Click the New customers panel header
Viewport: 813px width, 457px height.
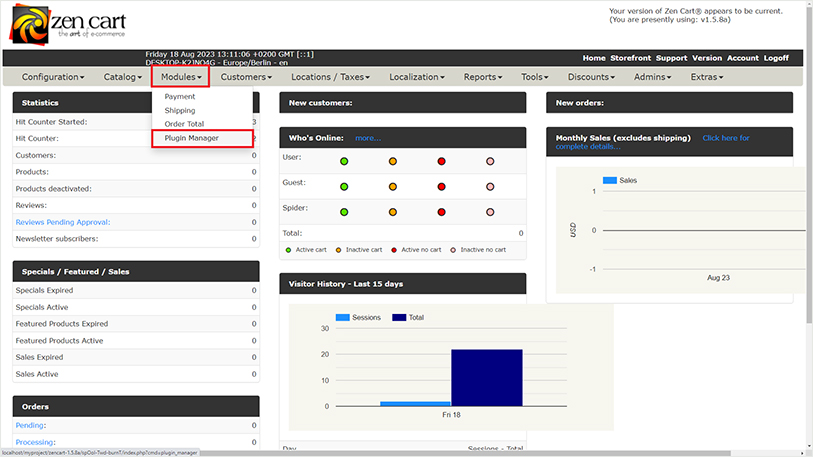point(402,103)
